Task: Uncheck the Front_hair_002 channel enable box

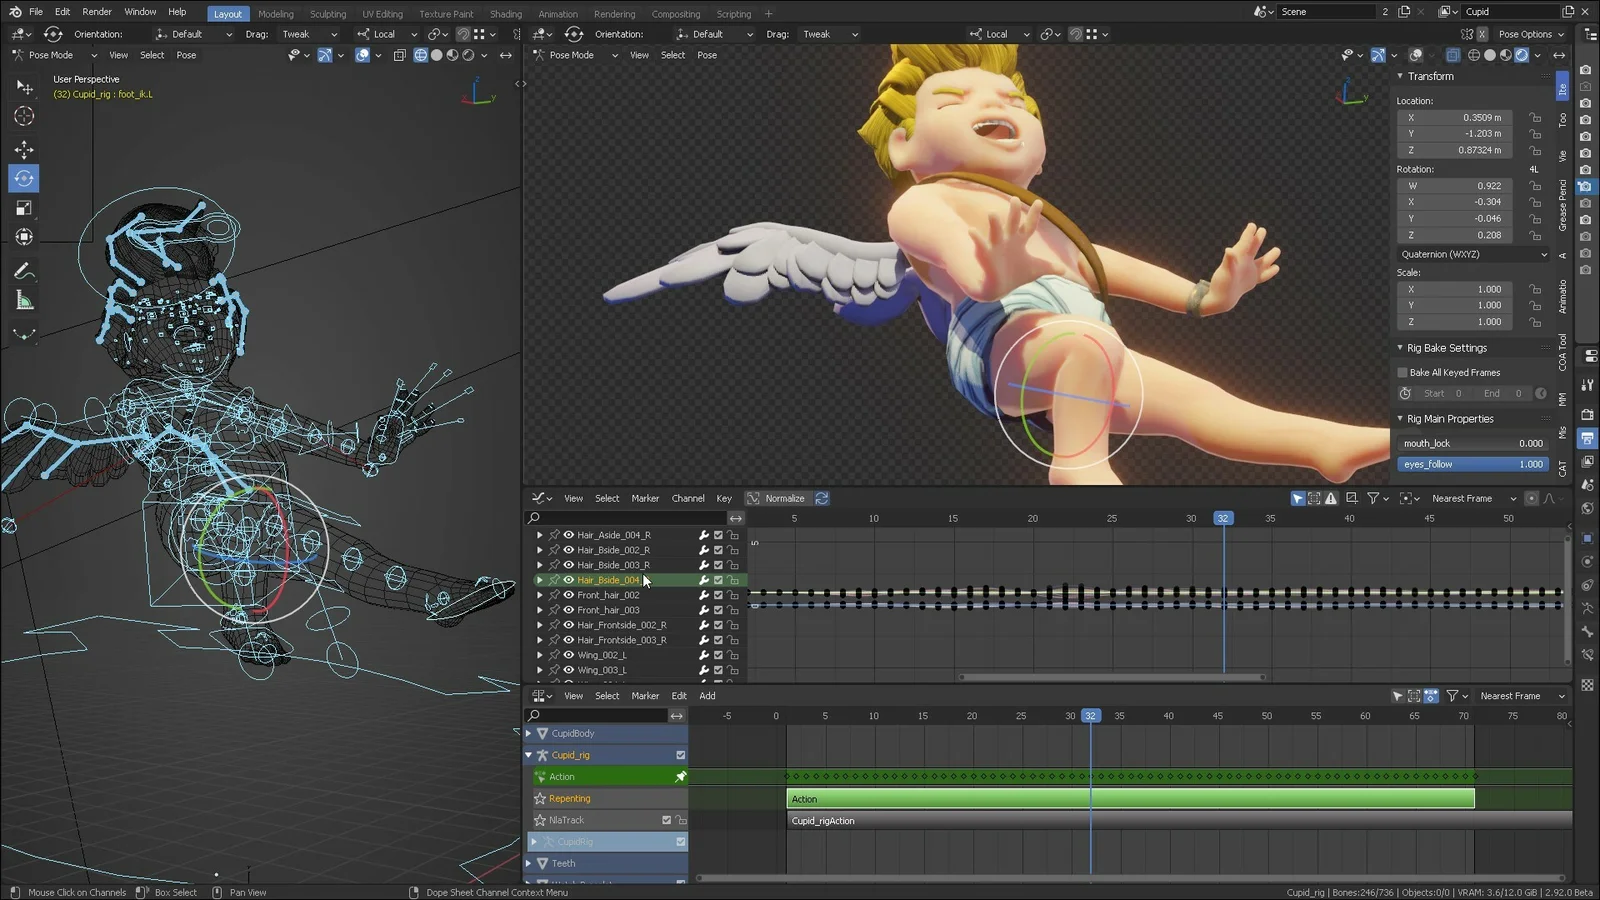Action: pyautogui.click(x=718, y=594)
